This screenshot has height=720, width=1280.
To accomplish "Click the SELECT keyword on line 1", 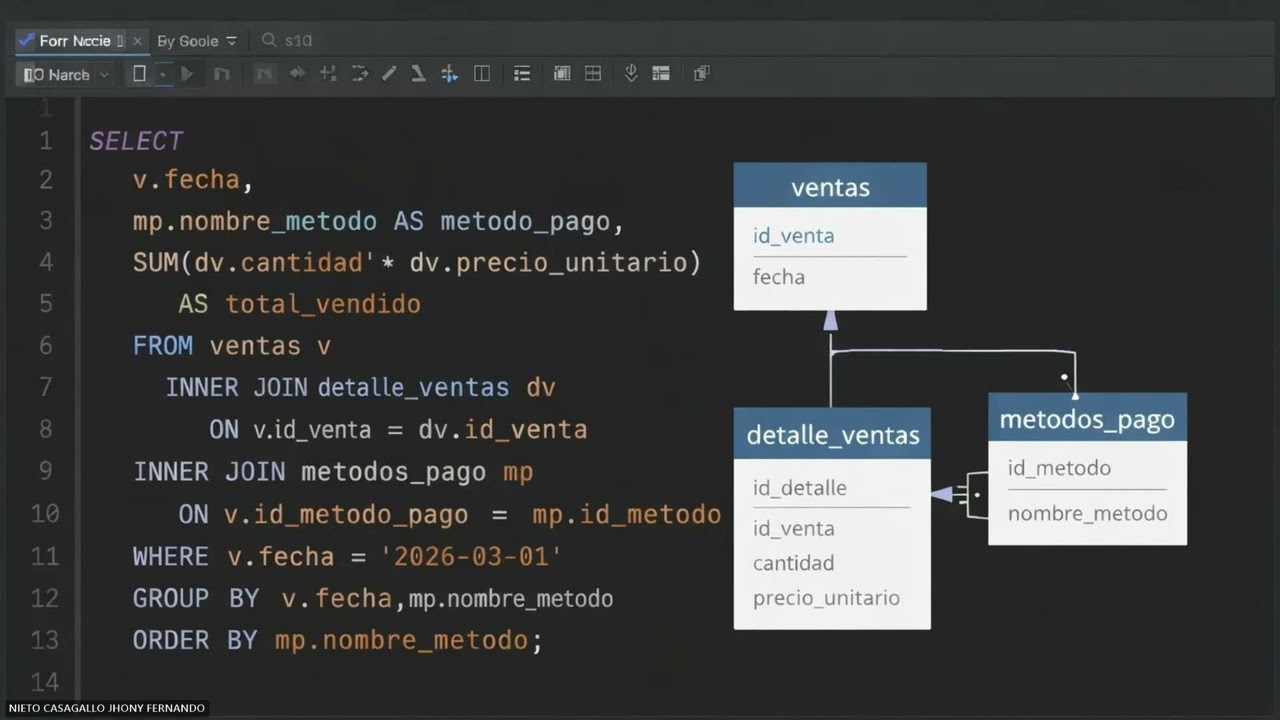I will (x=136, y=141).
